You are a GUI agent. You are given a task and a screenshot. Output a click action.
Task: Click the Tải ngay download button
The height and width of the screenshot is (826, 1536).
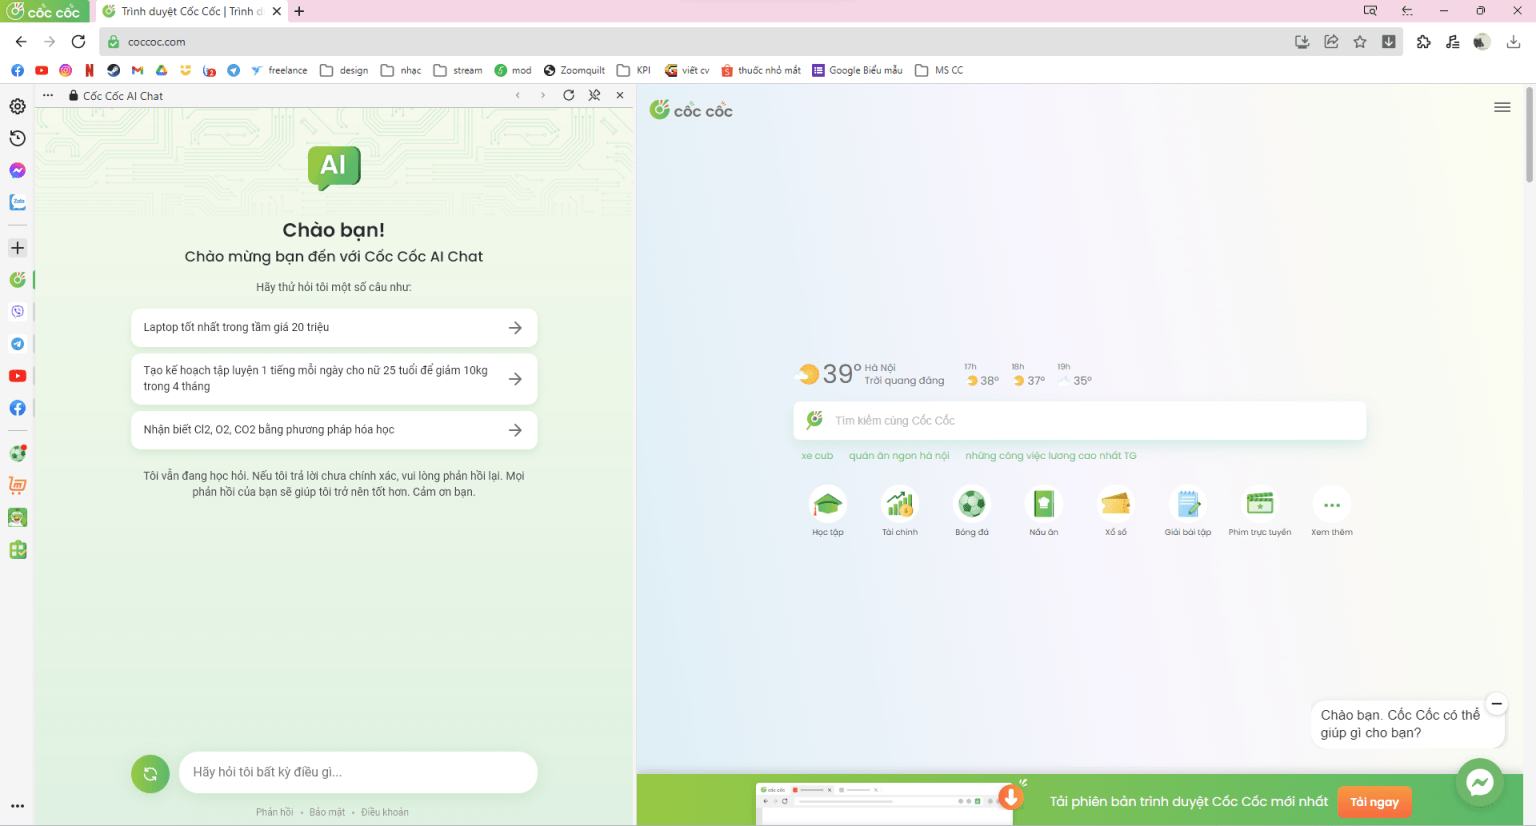(x=1374, y=802)
